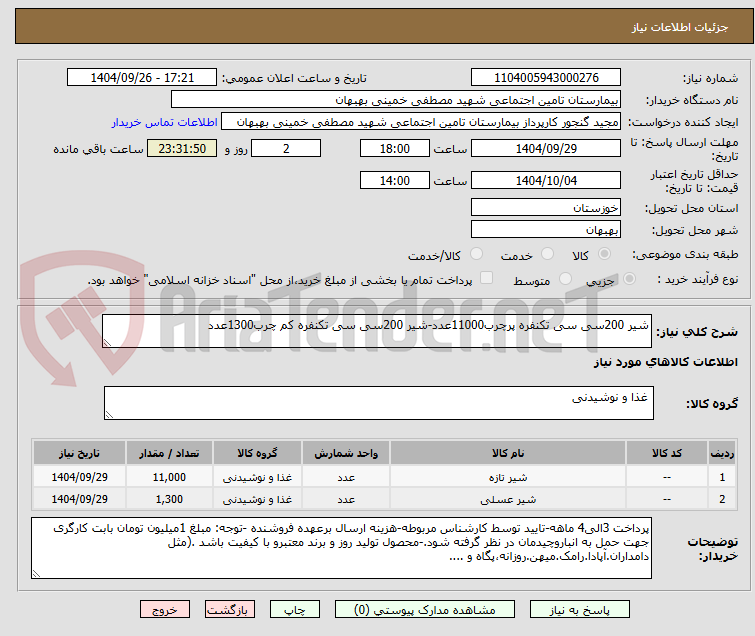
Task: Click the 11,000 quantity cell
Action: click(169, 477)
